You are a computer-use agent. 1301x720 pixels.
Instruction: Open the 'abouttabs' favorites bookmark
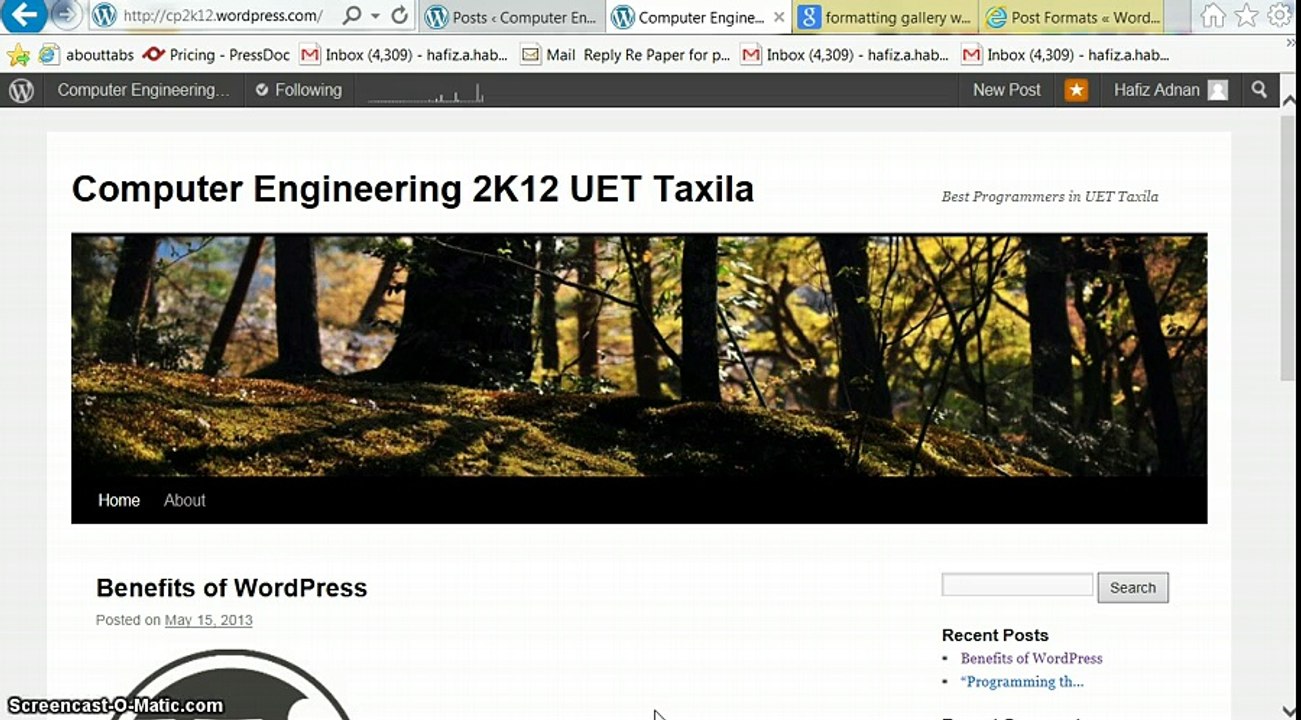point(86,55)
